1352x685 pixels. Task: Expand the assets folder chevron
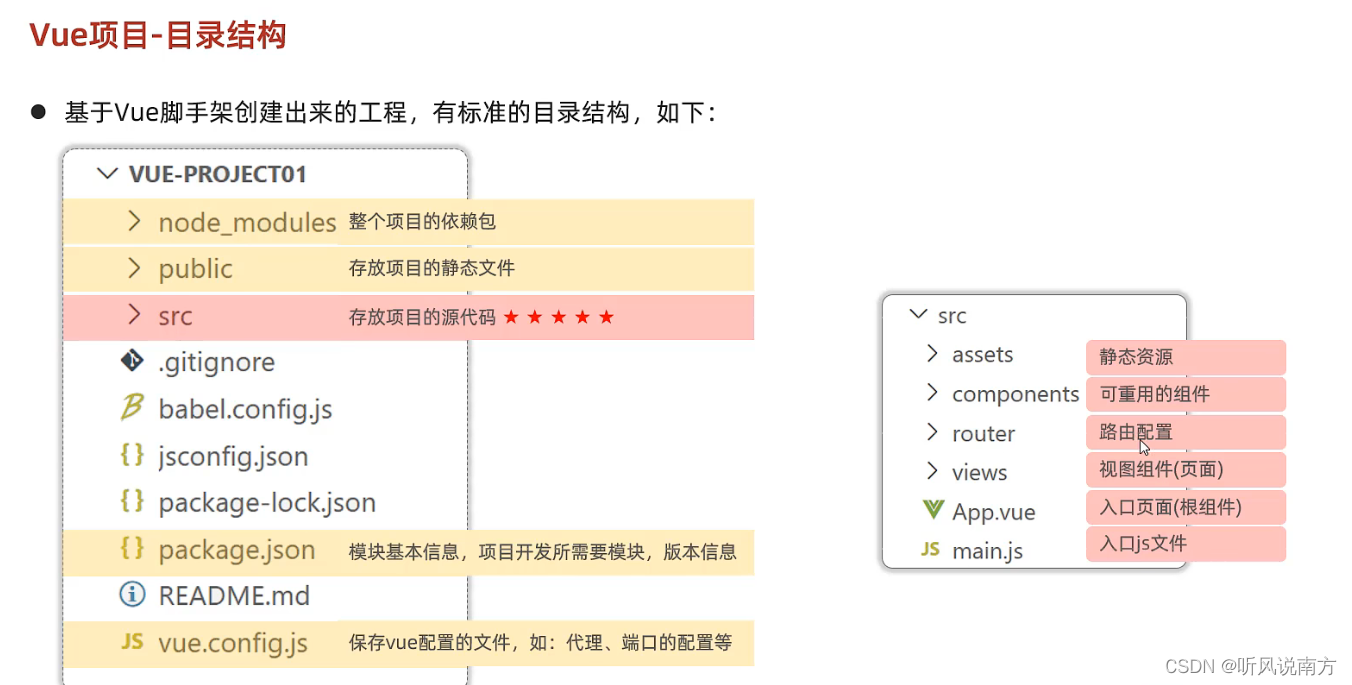933,354
